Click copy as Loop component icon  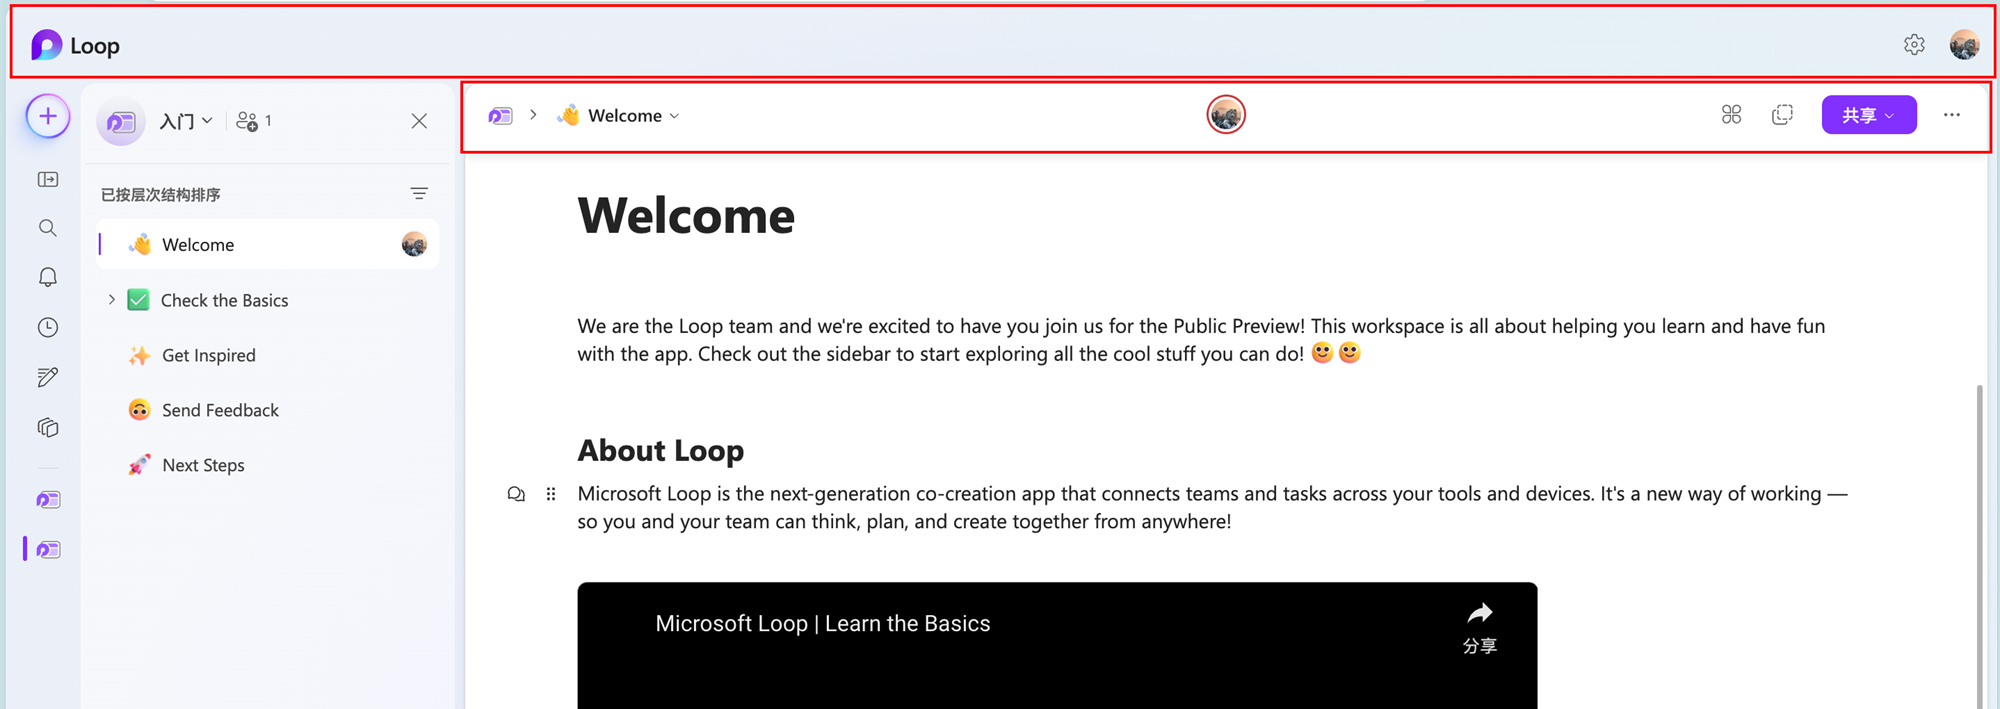click(1782, 115)
